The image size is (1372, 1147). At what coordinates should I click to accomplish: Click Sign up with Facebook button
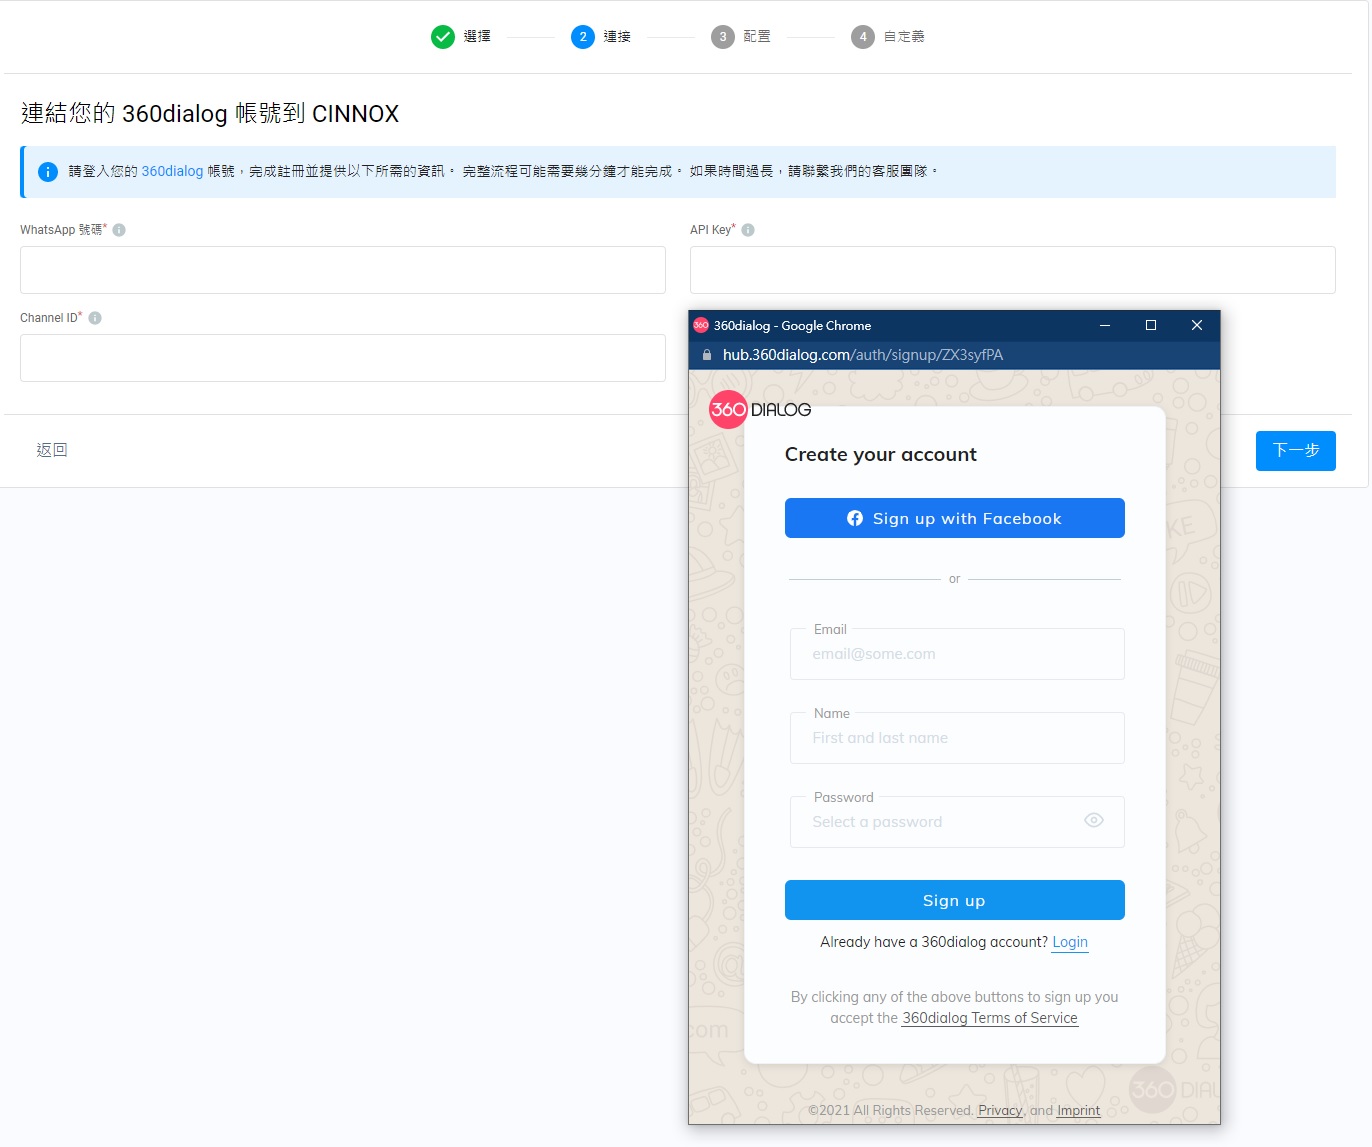[x=955, y=518]
